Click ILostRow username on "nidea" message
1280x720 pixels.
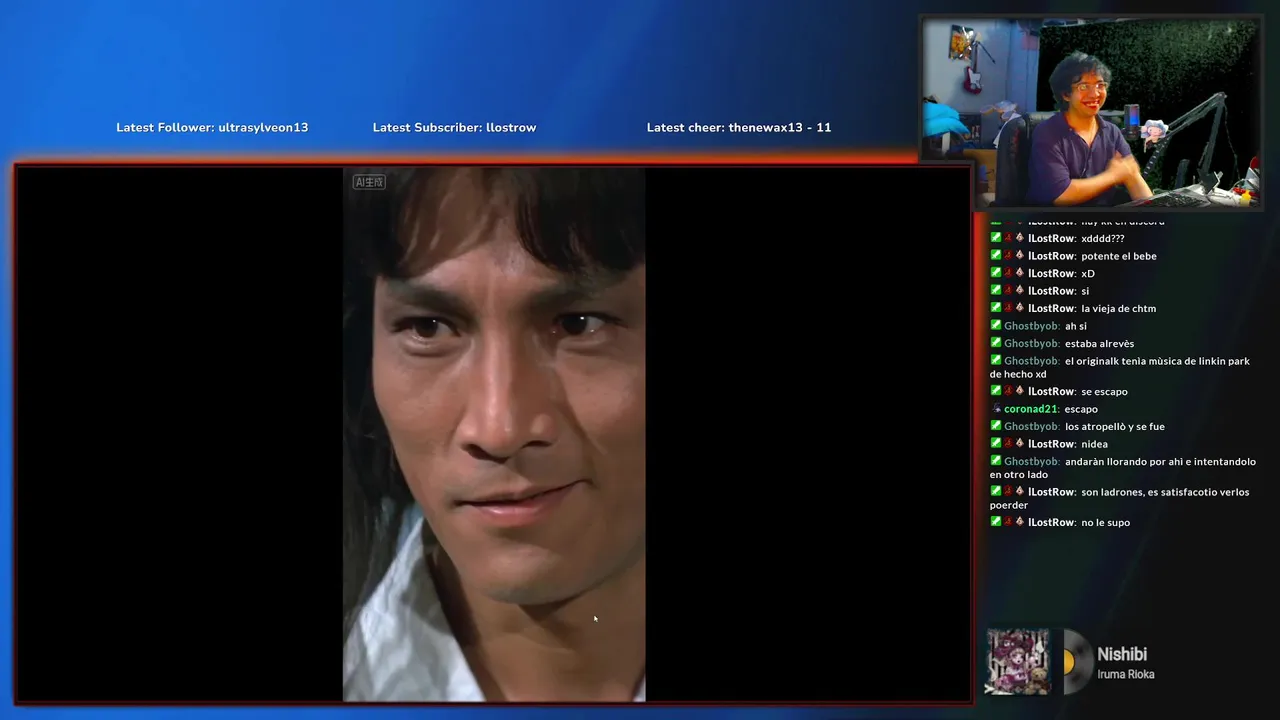[x=1051, y=444]
